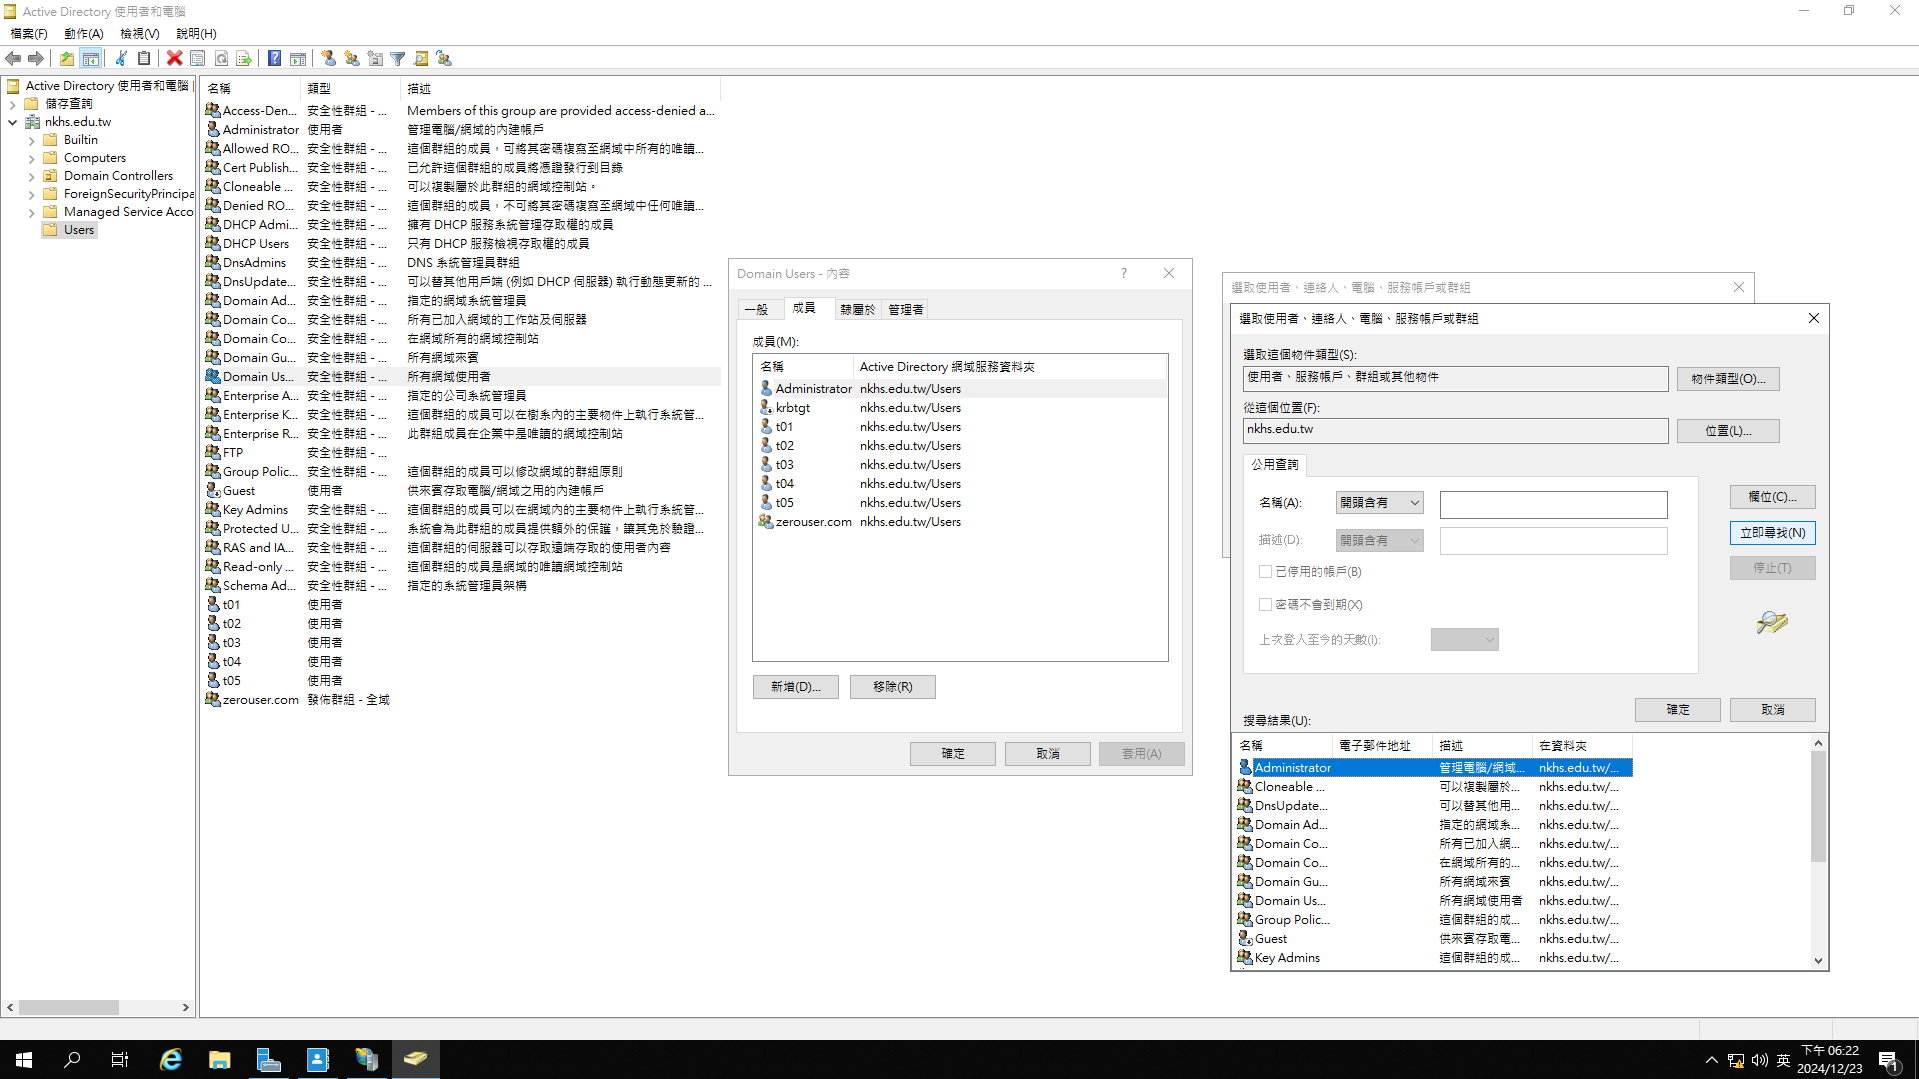Open Task View in the taskbar
This screenshot has width=1919, height=1079.
(120, 1059)
